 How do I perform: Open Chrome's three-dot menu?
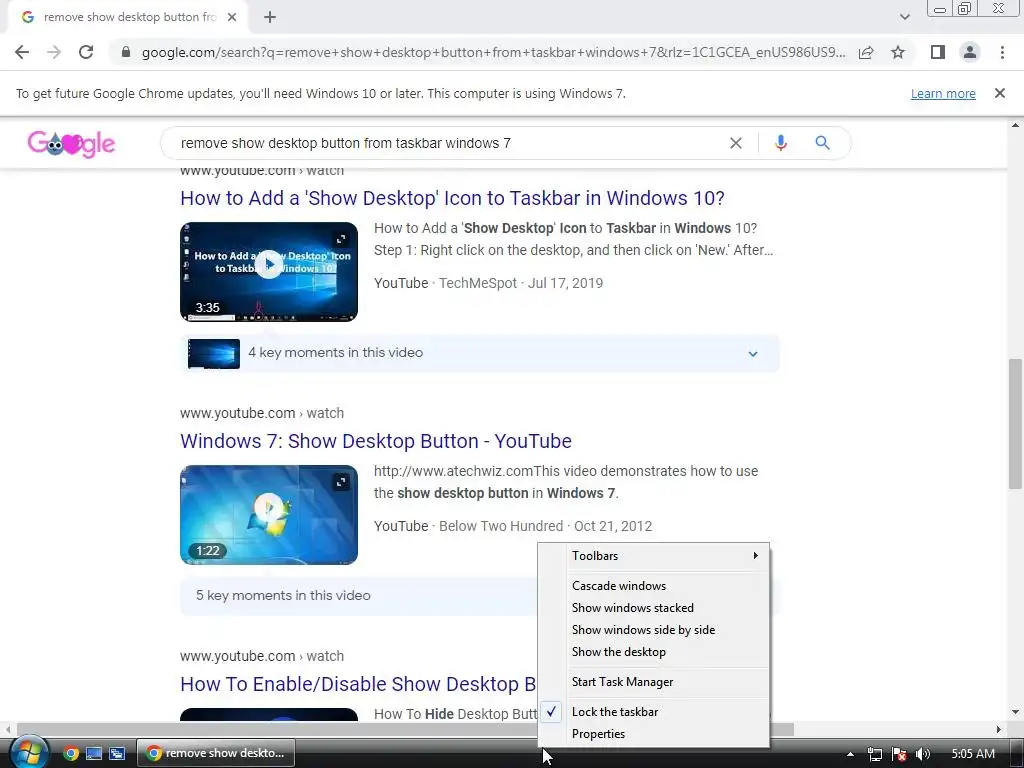[1002, 52]
